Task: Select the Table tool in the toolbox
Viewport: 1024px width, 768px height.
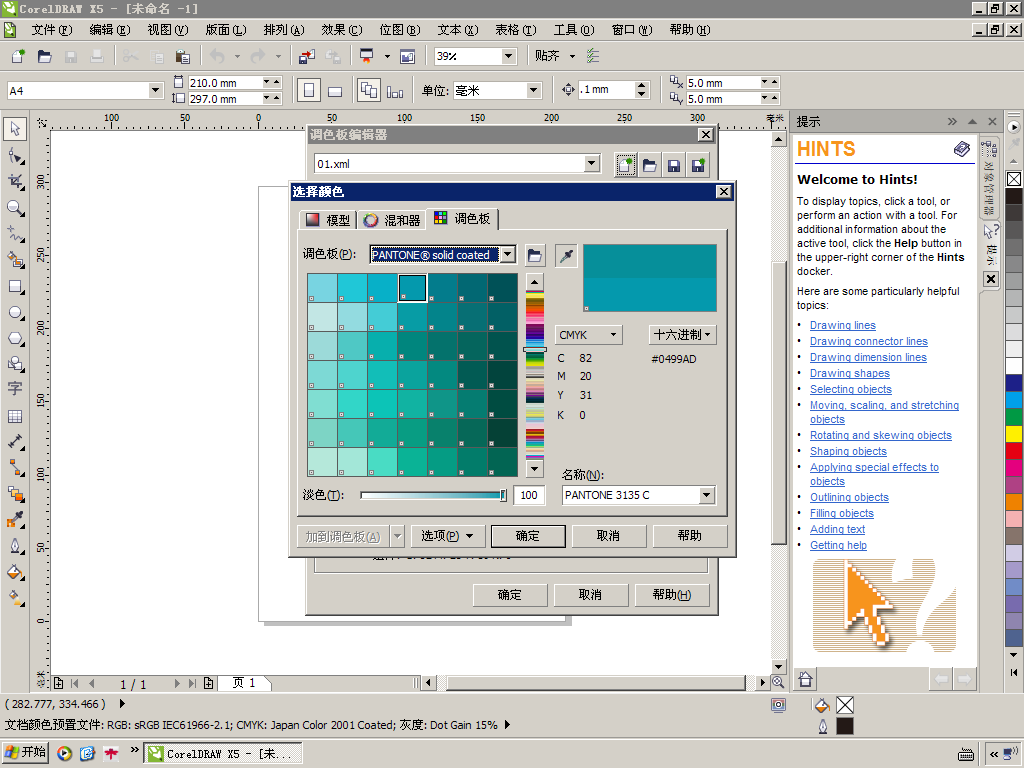Action: coord(15,417)
